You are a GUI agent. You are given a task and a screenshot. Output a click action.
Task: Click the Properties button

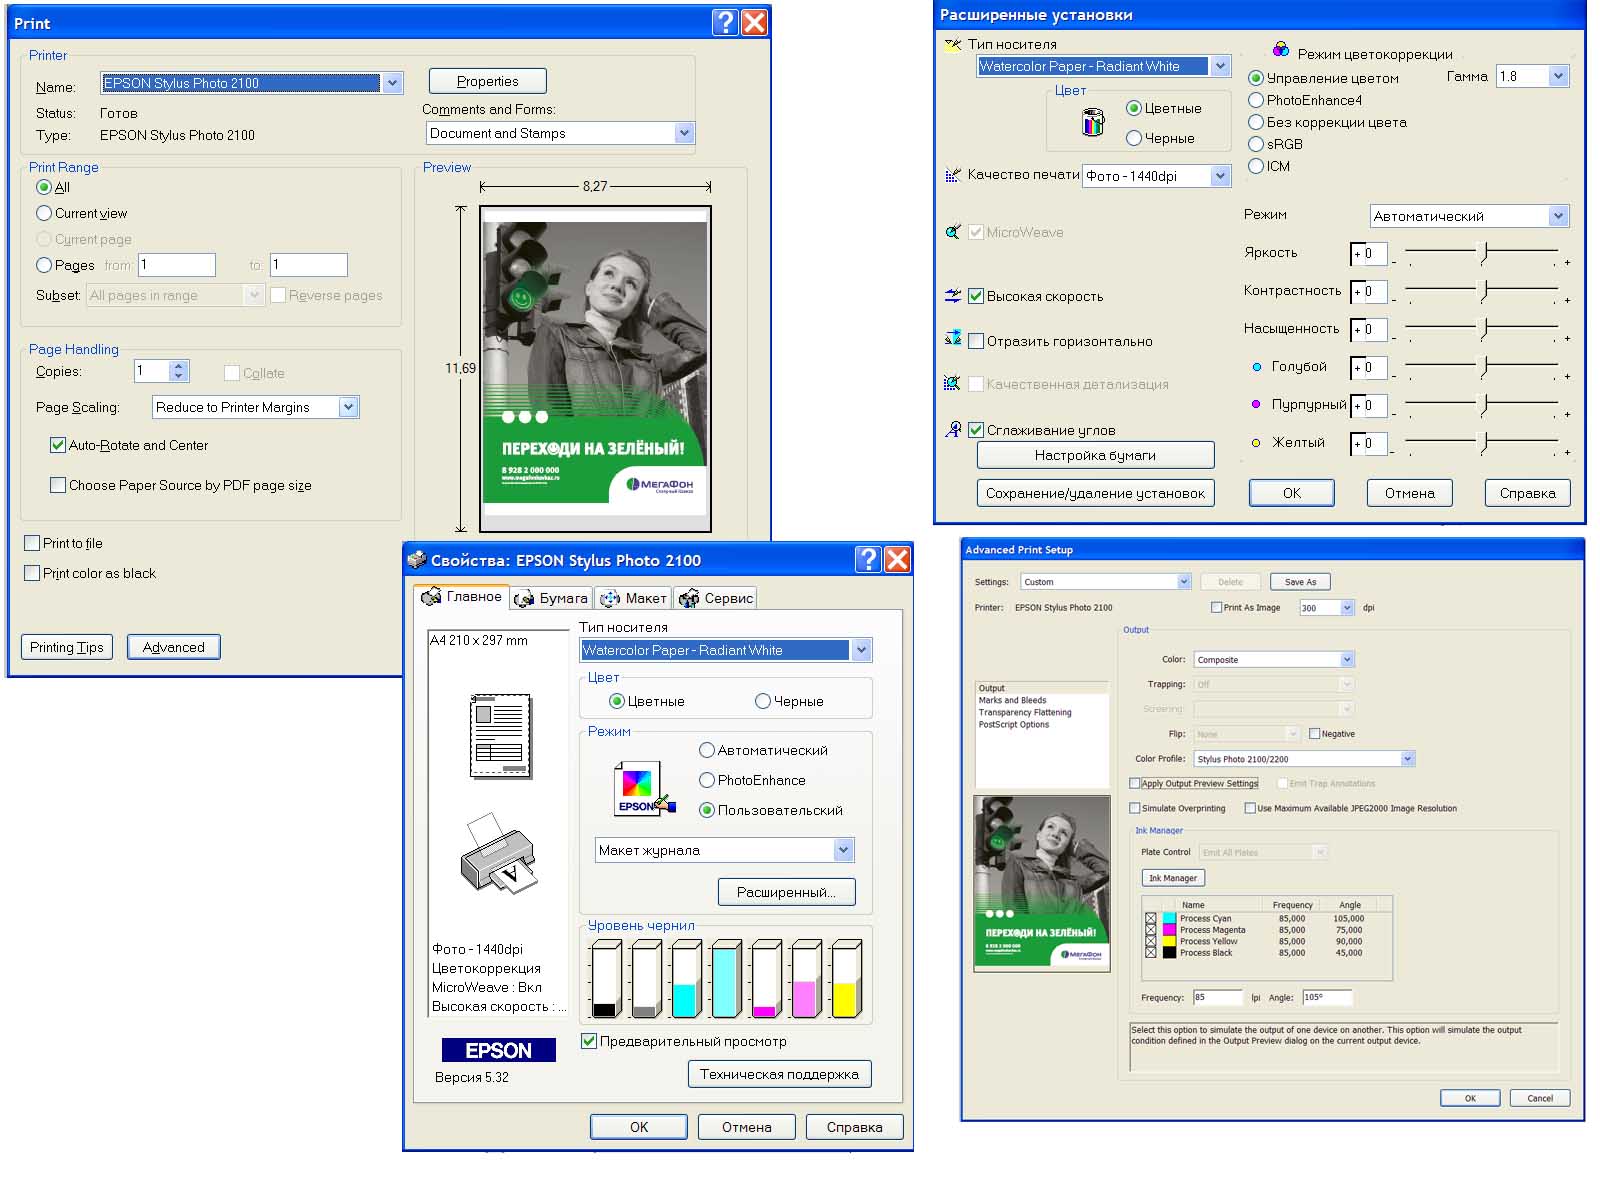(x=487, y=81)
